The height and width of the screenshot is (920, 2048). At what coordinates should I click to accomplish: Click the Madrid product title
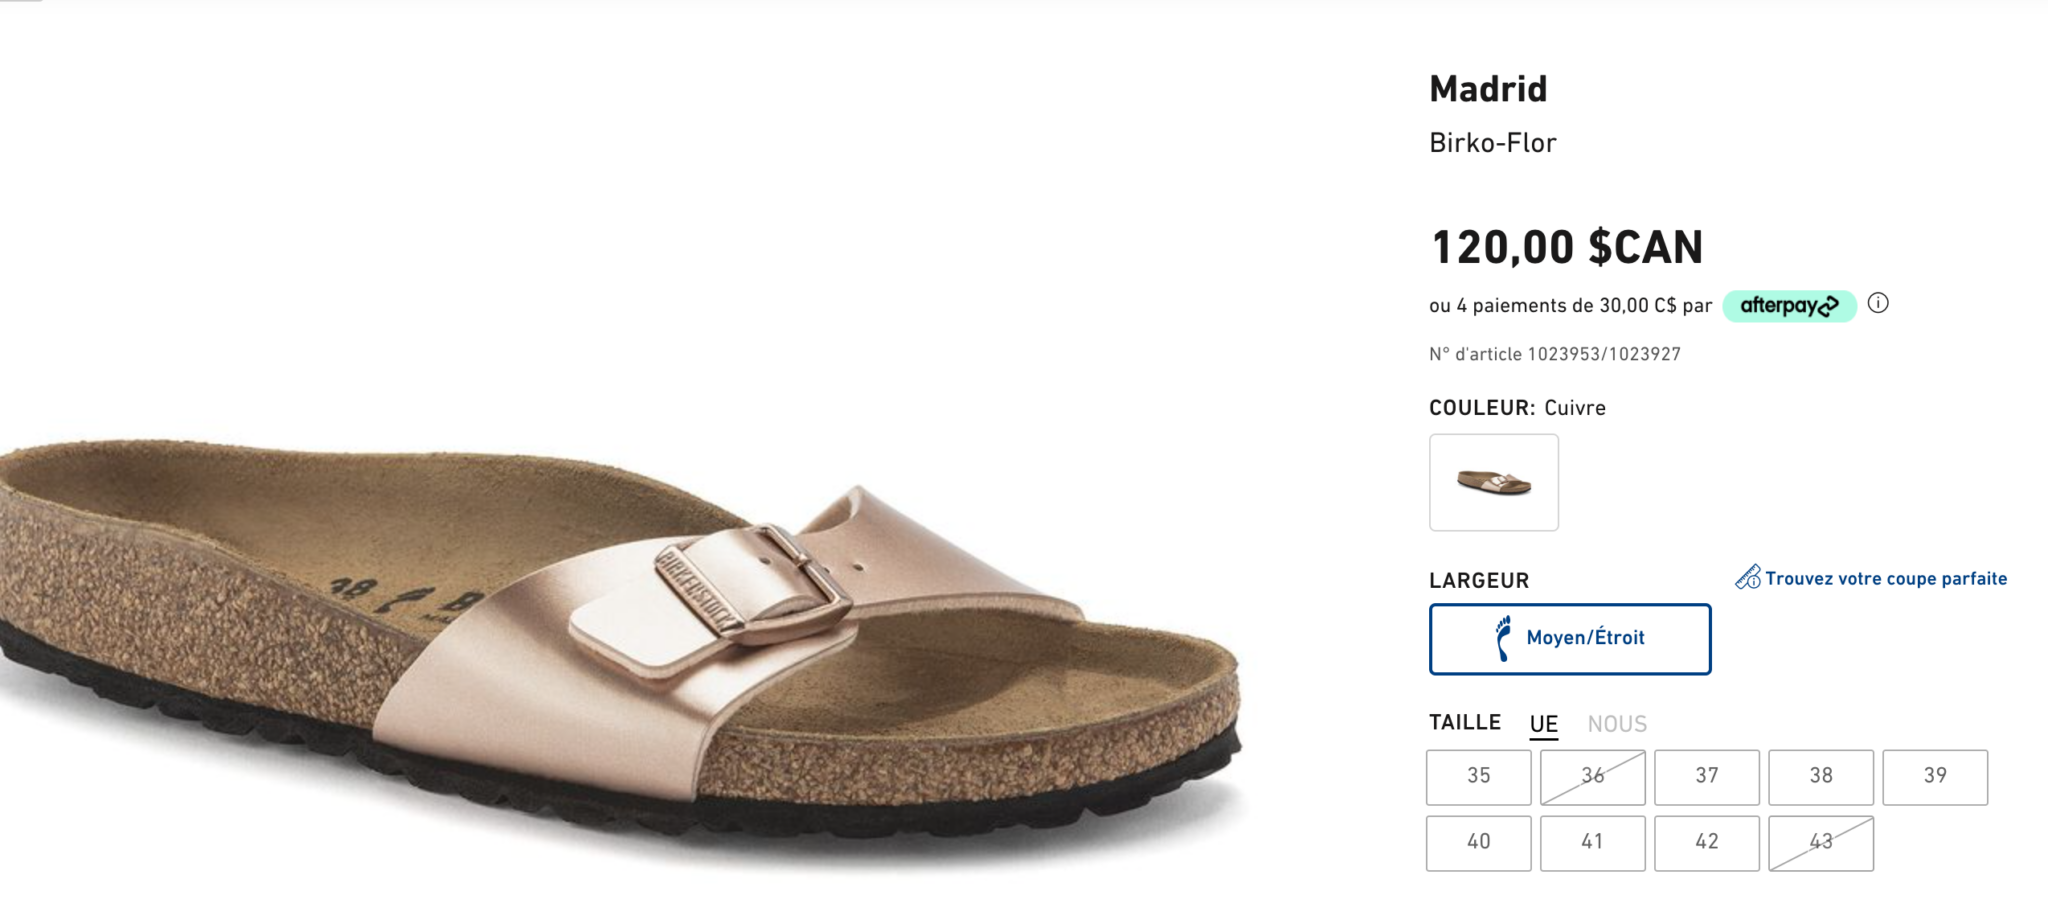1488,89
